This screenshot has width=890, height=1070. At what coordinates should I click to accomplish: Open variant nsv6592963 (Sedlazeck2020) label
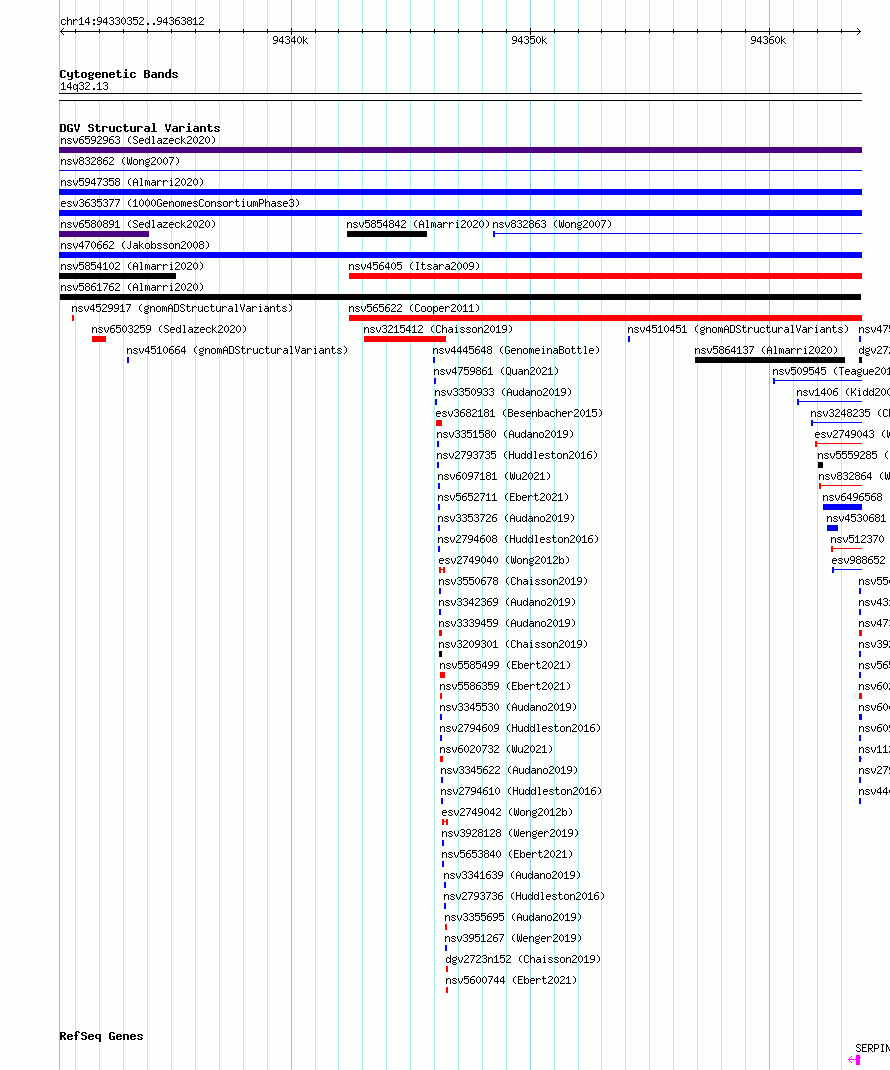coord(138,140)
